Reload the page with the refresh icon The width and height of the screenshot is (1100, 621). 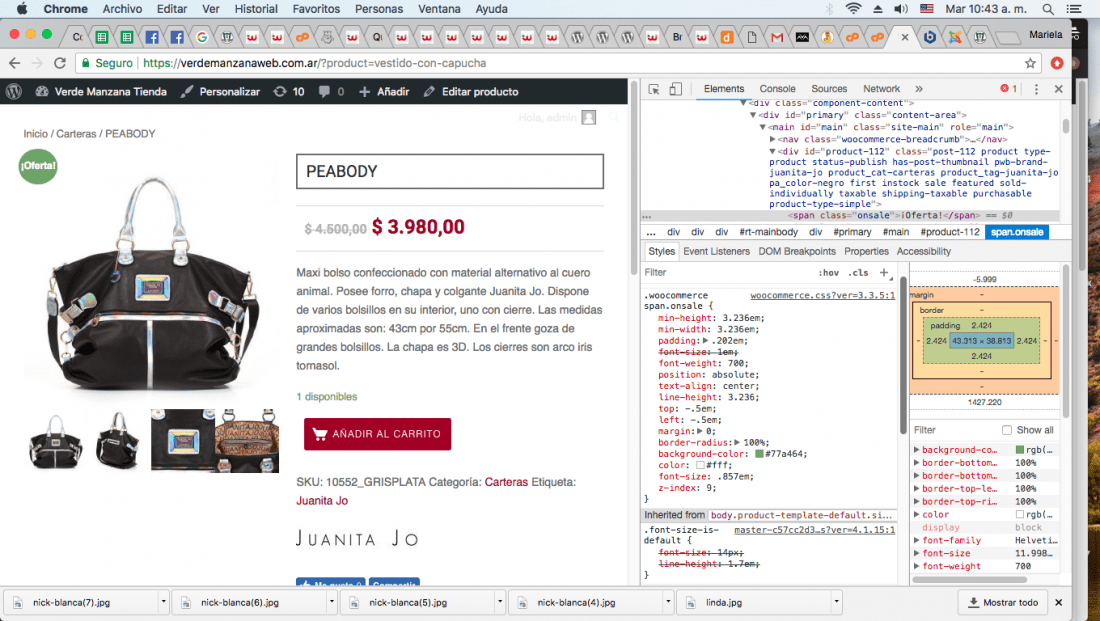(x=60, y=63)
